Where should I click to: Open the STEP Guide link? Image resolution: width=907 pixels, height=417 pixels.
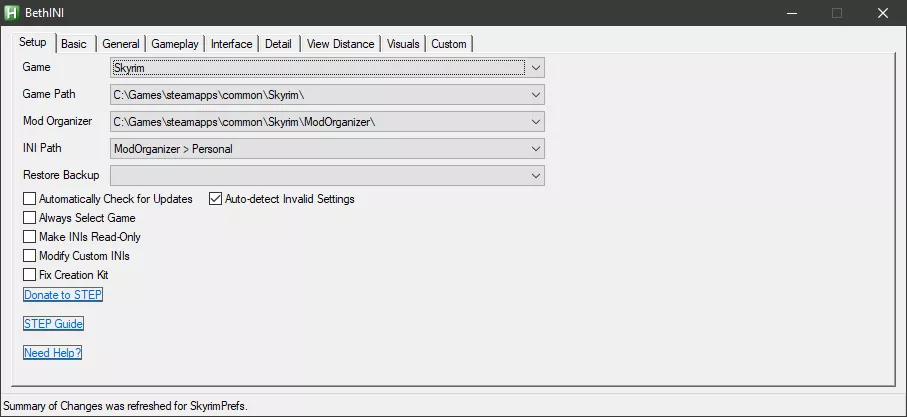[53, 324]
